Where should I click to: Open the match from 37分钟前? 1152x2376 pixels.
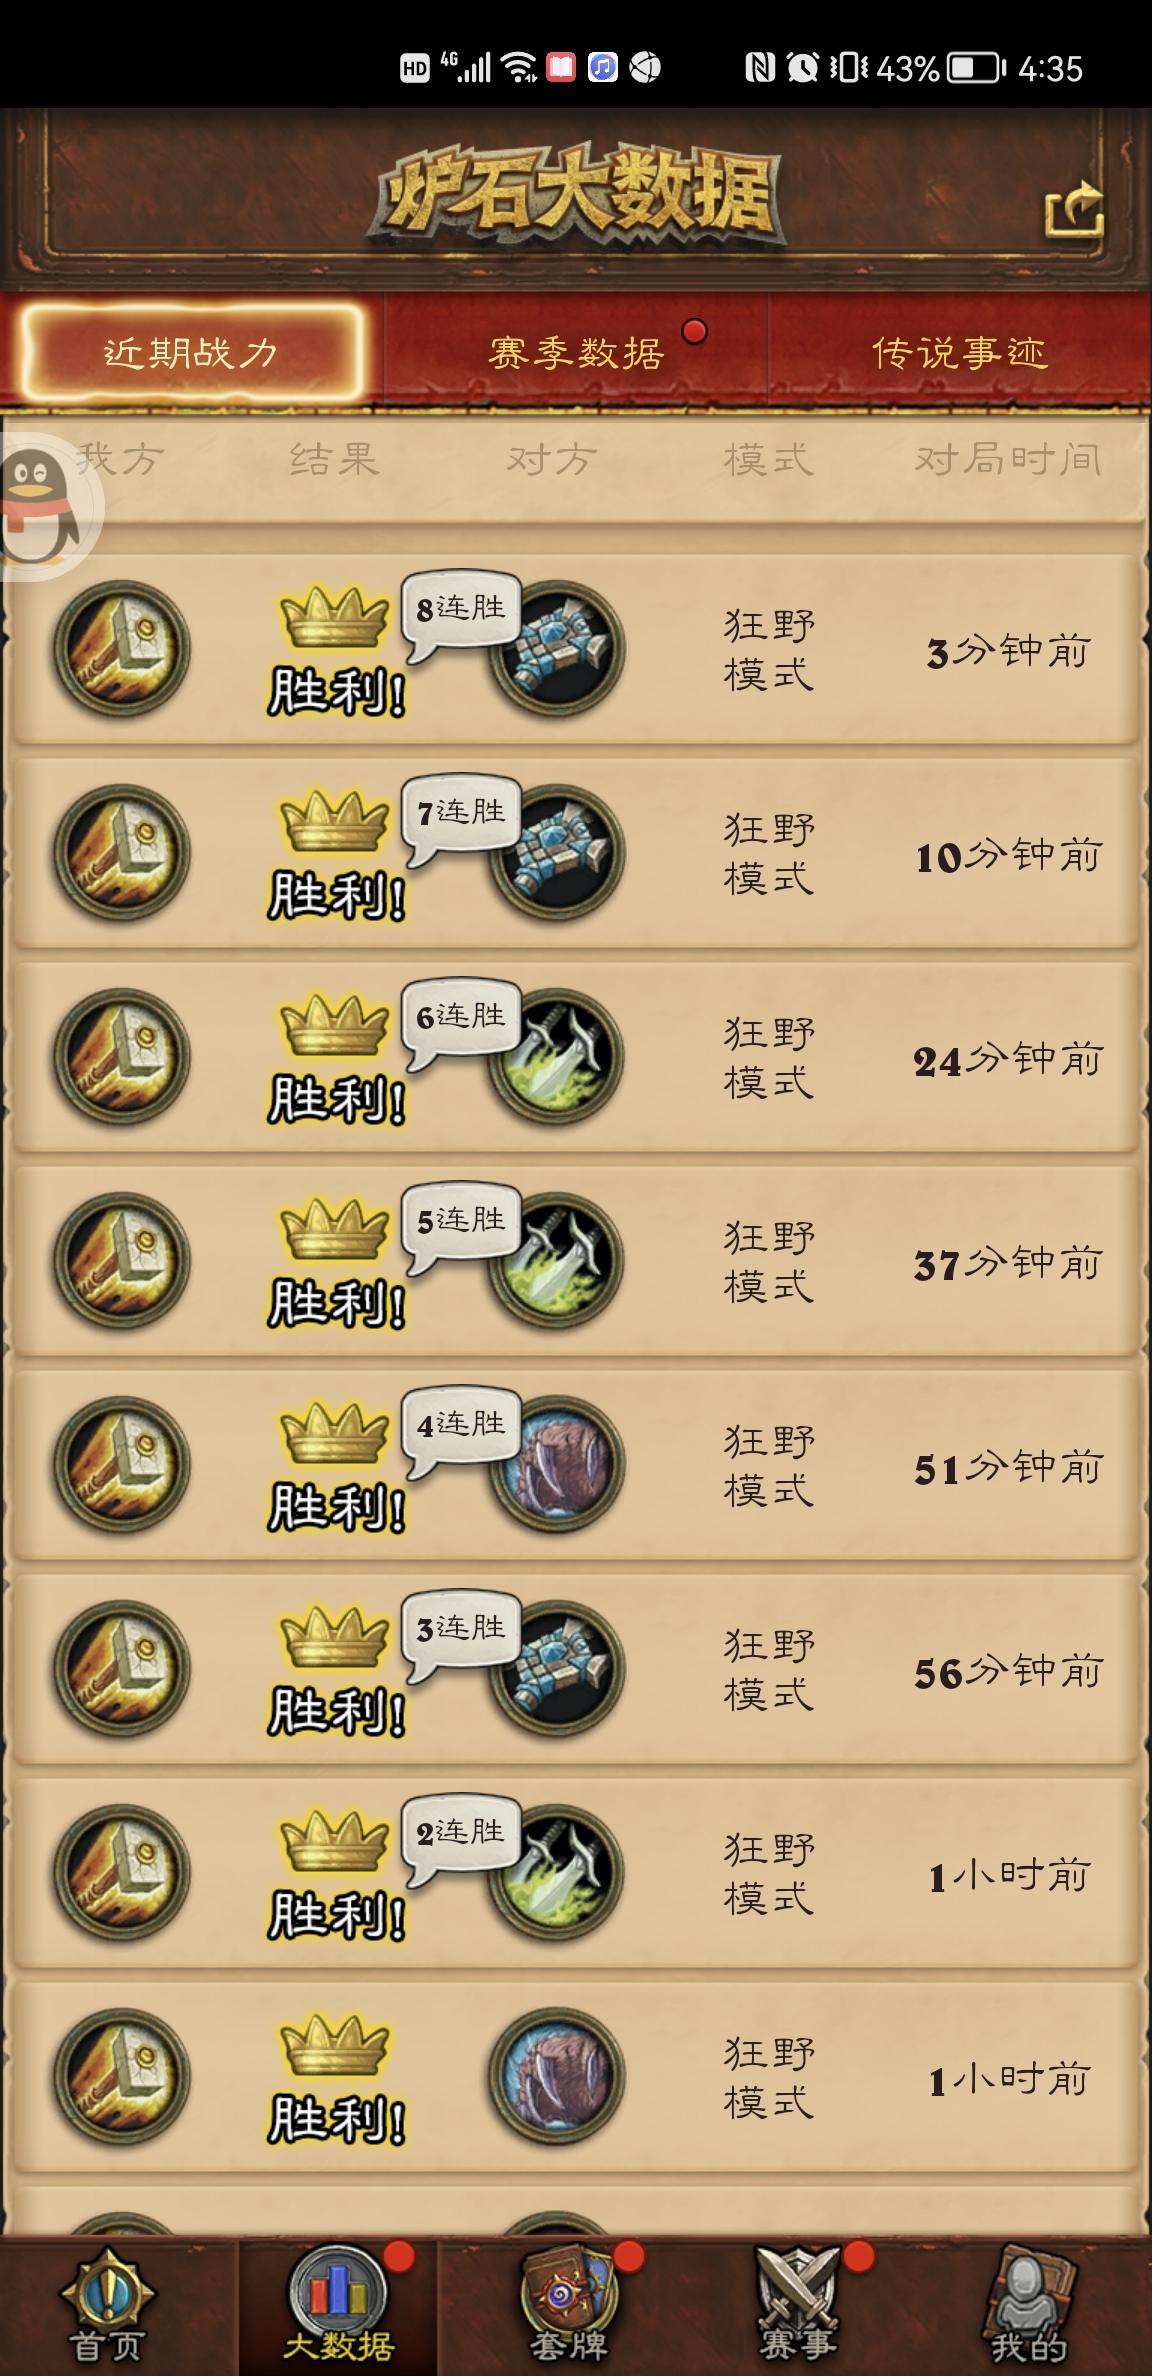(576, 1260)
